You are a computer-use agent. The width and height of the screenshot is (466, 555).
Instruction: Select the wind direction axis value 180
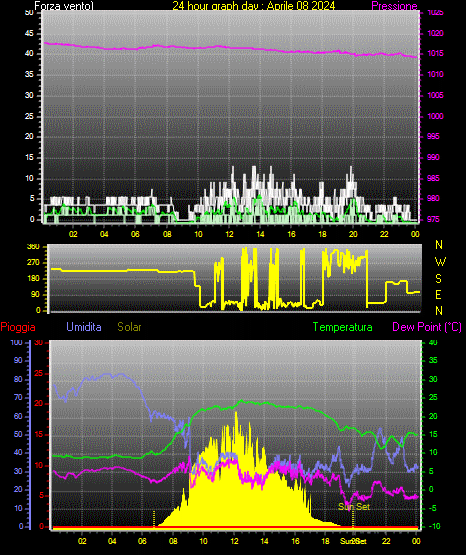tap(33, 279)
